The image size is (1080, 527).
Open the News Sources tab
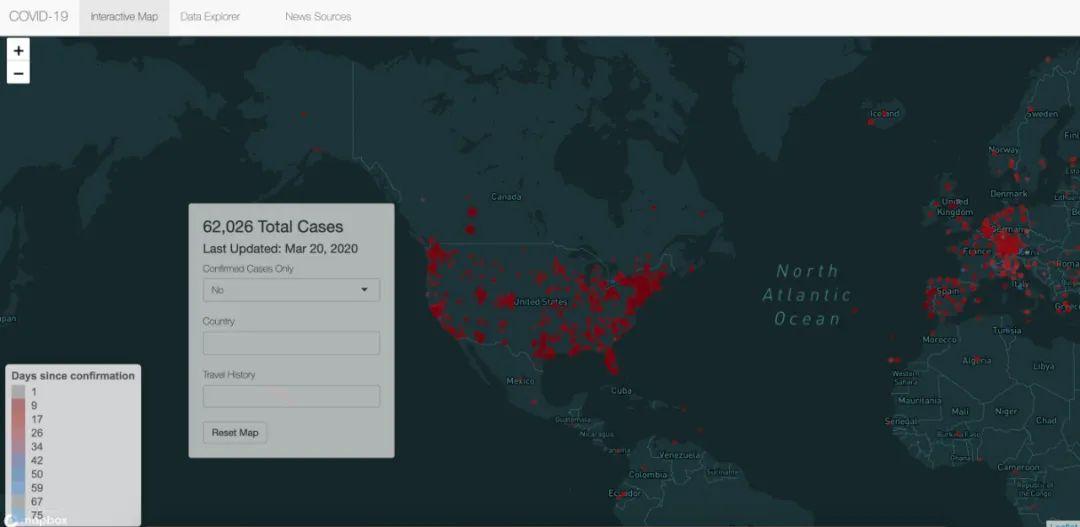pyautogui.click(x=318, y=17)
